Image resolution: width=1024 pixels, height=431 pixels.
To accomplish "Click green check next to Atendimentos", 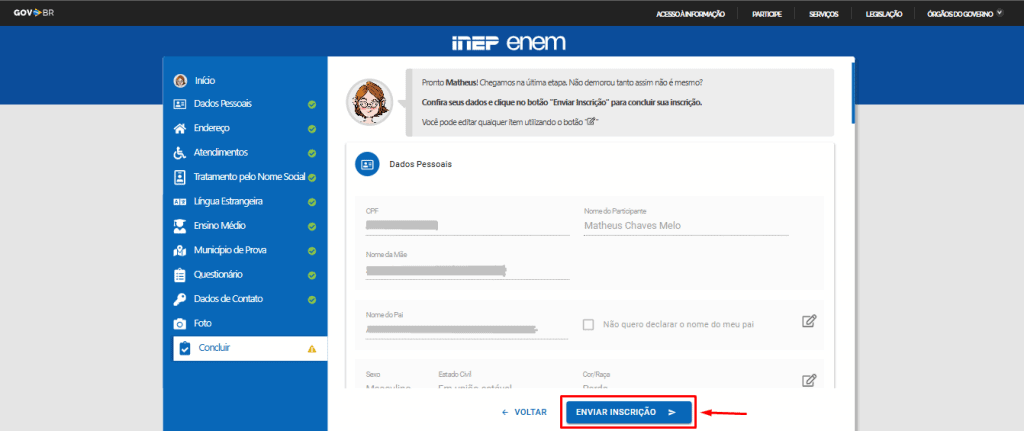I will click(312, 153).
